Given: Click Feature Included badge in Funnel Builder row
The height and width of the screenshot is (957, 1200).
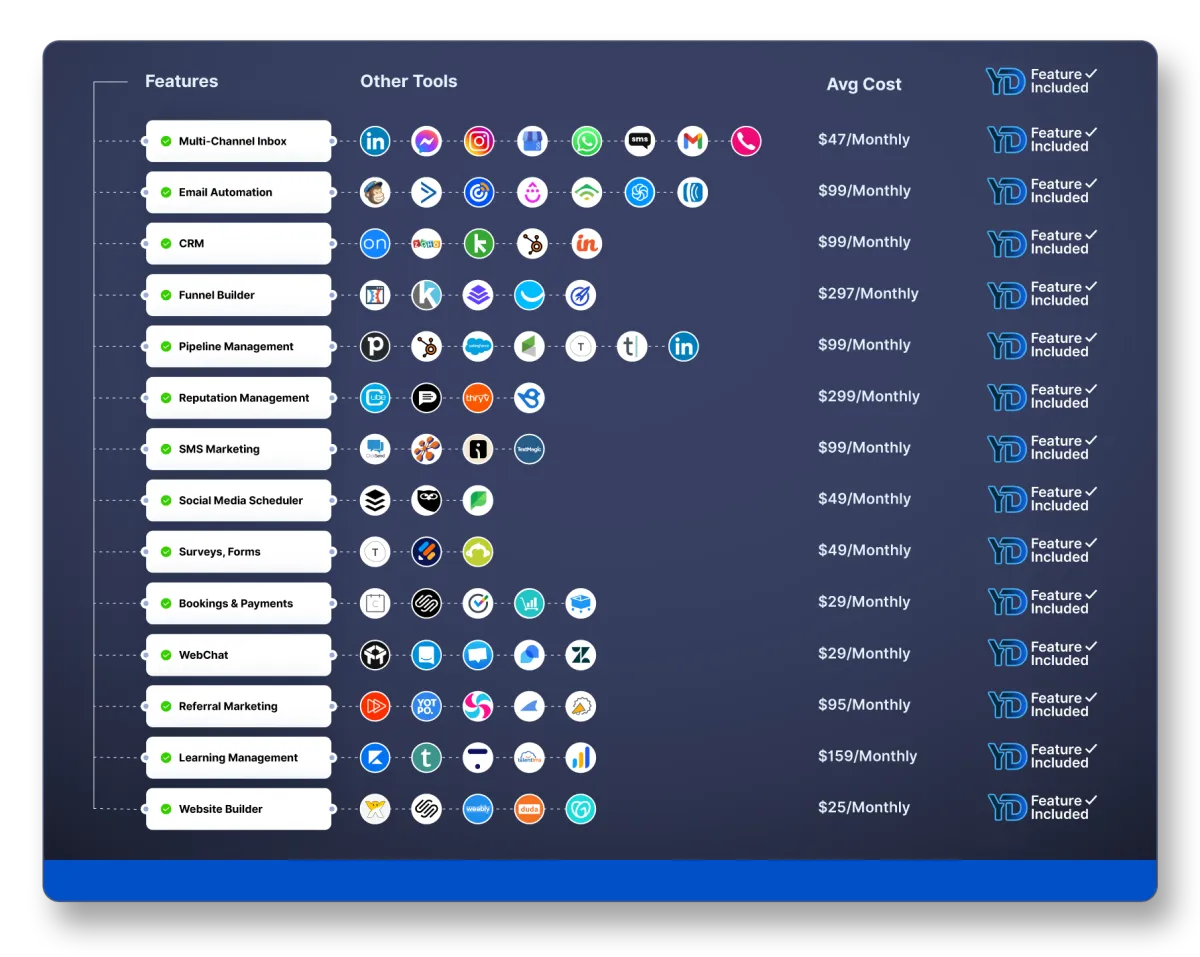Looking at the screenshot, I should point(1042,294).
